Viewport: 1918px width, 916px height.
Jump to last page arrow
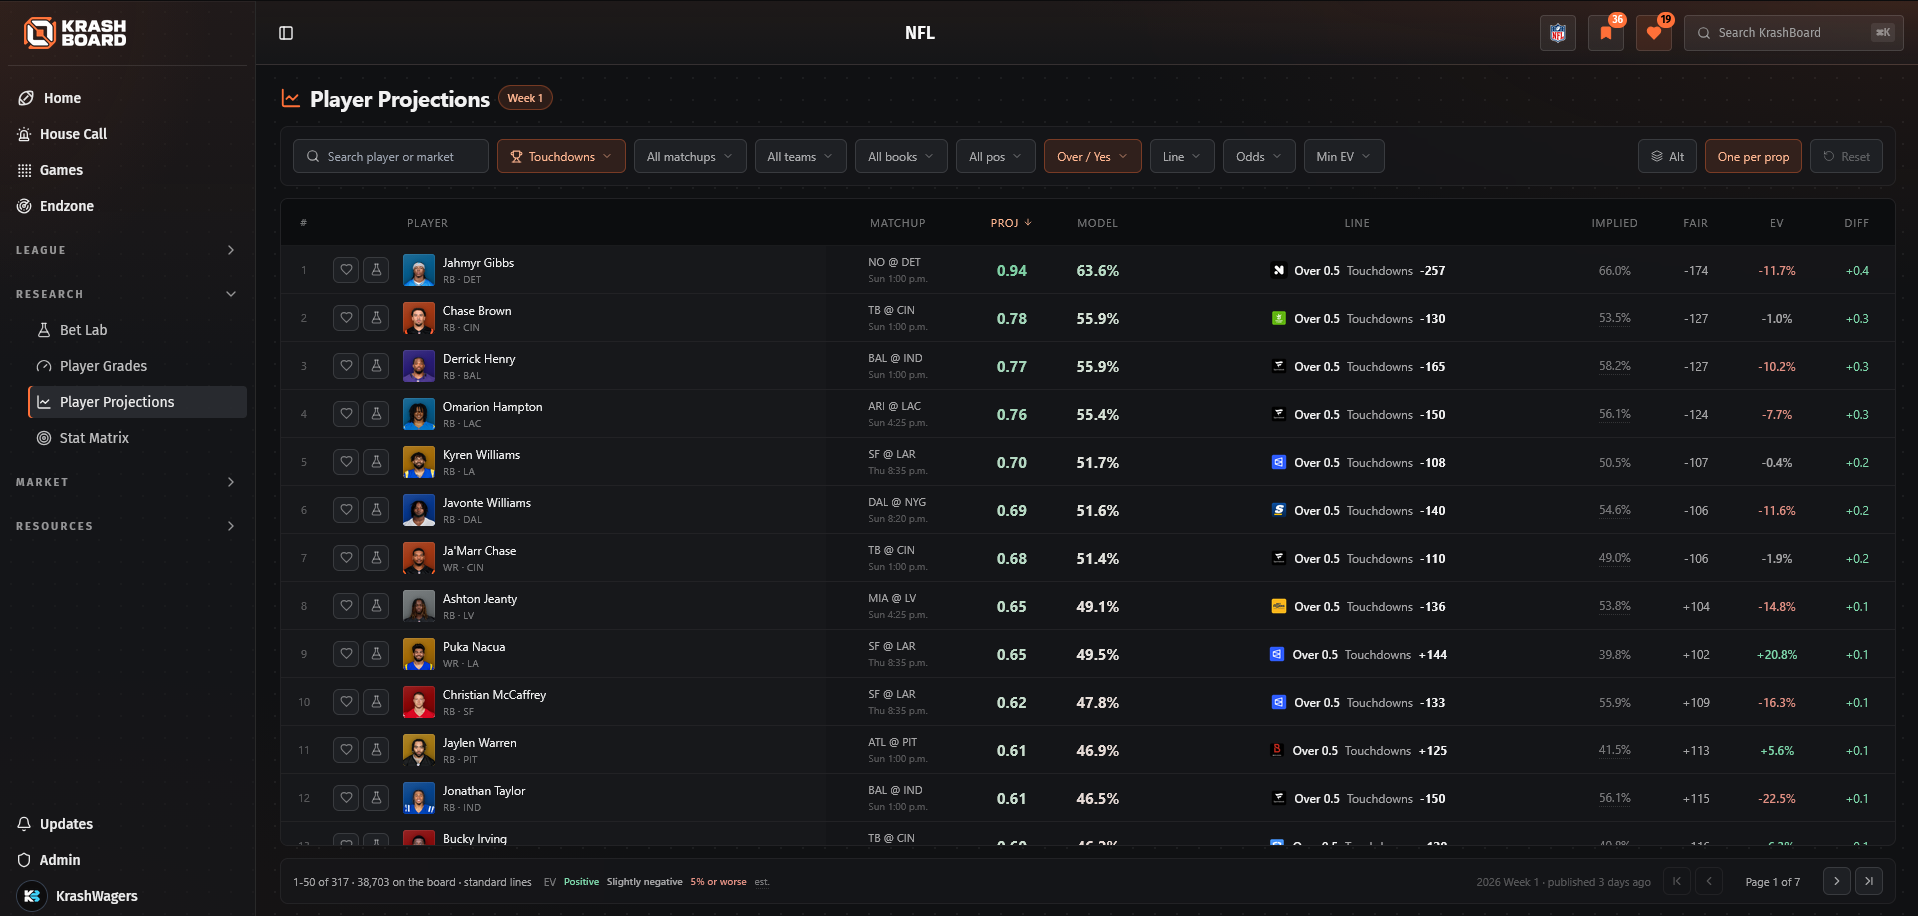coord(1869,881)
